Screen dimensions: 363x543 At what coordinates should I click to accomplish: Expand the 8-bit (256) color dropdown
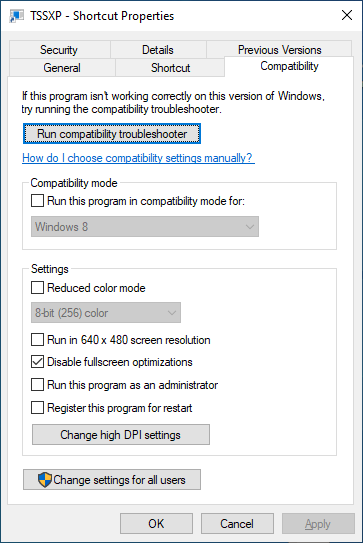[106, 313]
